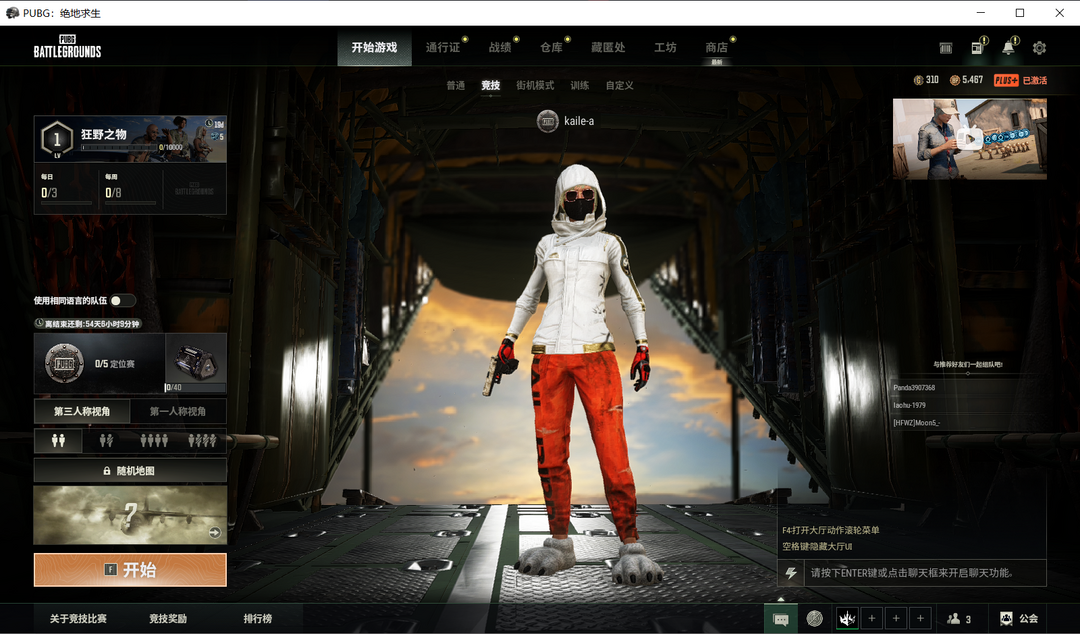The image size is (1080, 634).
Task: Open the radar icon in bottom bar
Action: (815, 619)
